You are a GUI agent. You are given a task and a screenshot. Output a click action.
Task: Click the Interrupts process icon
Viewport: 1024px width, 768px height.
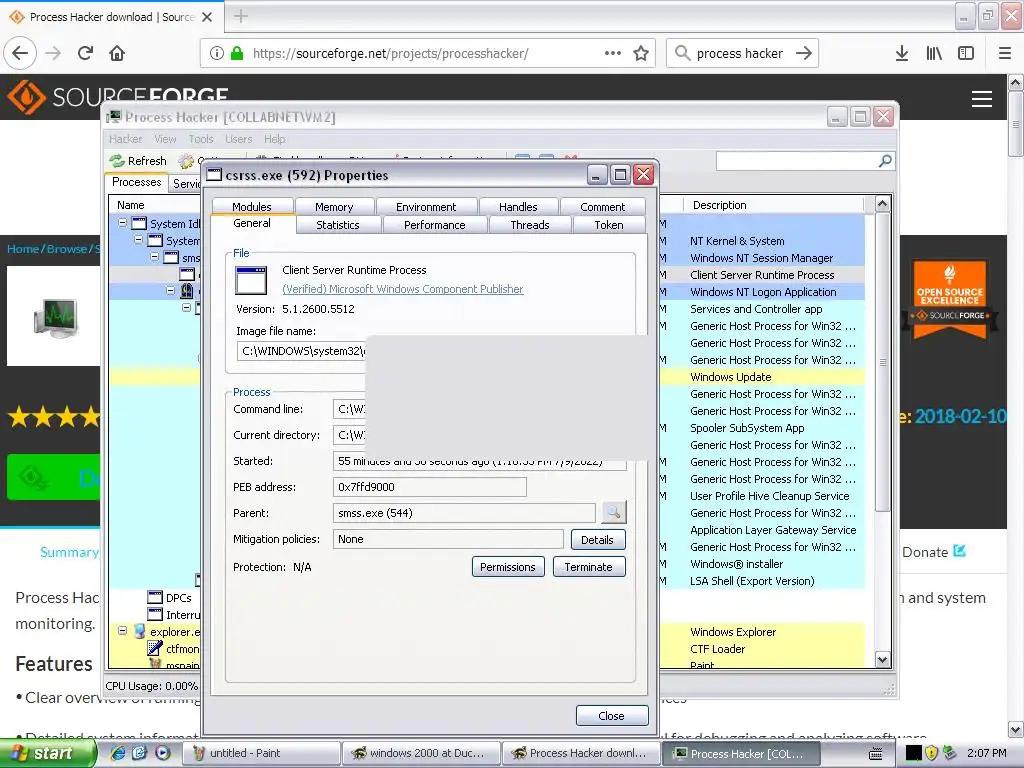coord(155,615)
